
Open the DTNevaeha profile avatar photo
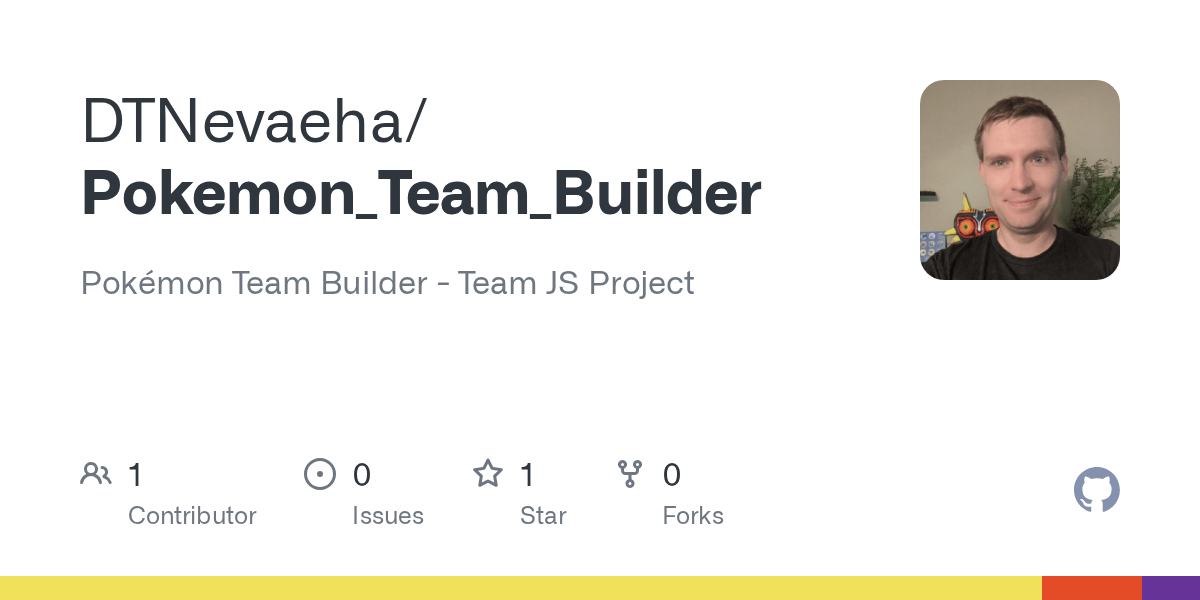(x=1020, y=180)
